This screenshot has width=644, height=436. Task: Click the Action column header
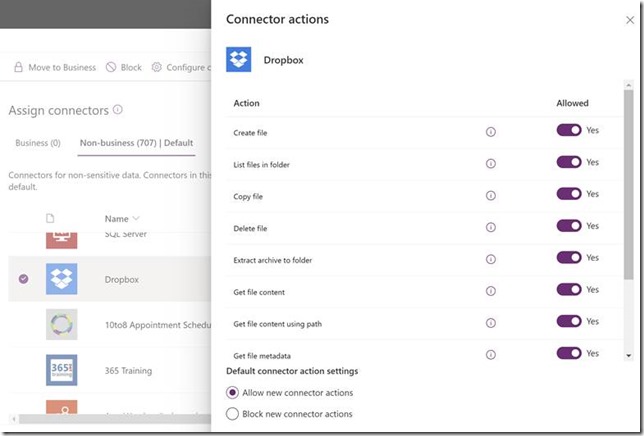point(246,103)
